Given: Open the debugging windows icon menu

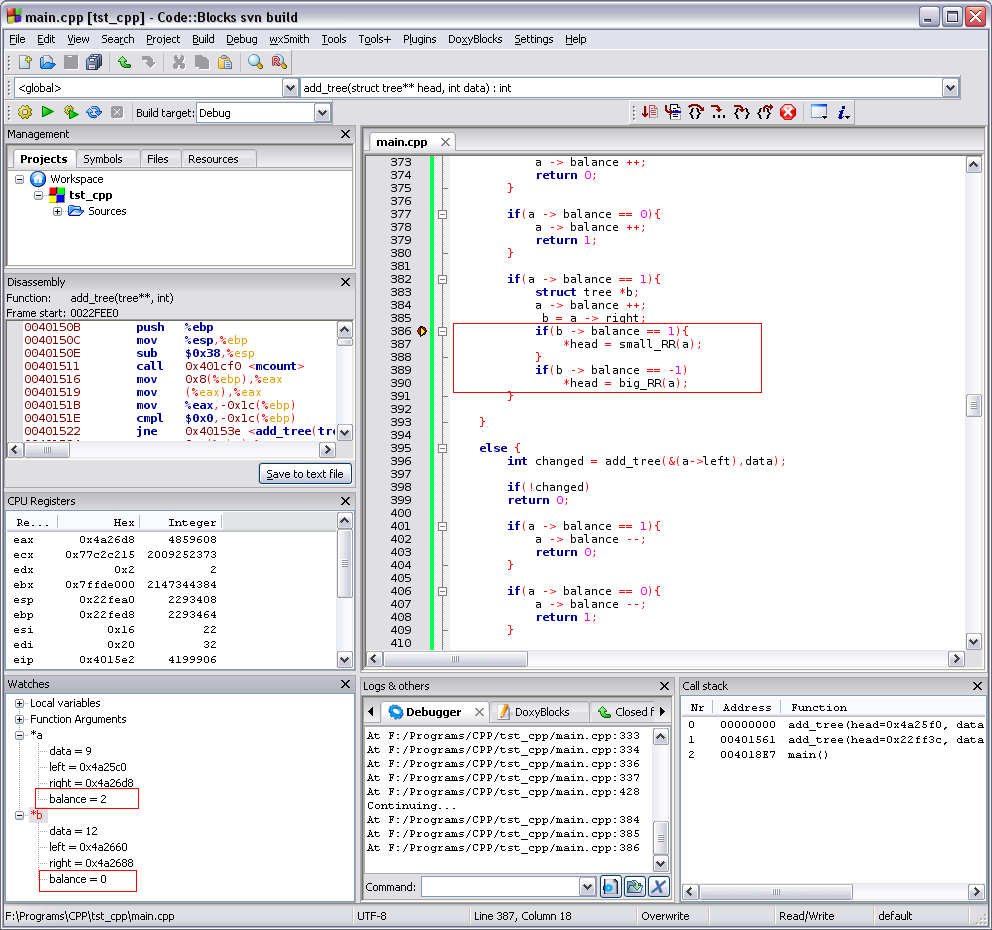Looking at the screenshot, I should pyautogui.click(x=819, y=112).
